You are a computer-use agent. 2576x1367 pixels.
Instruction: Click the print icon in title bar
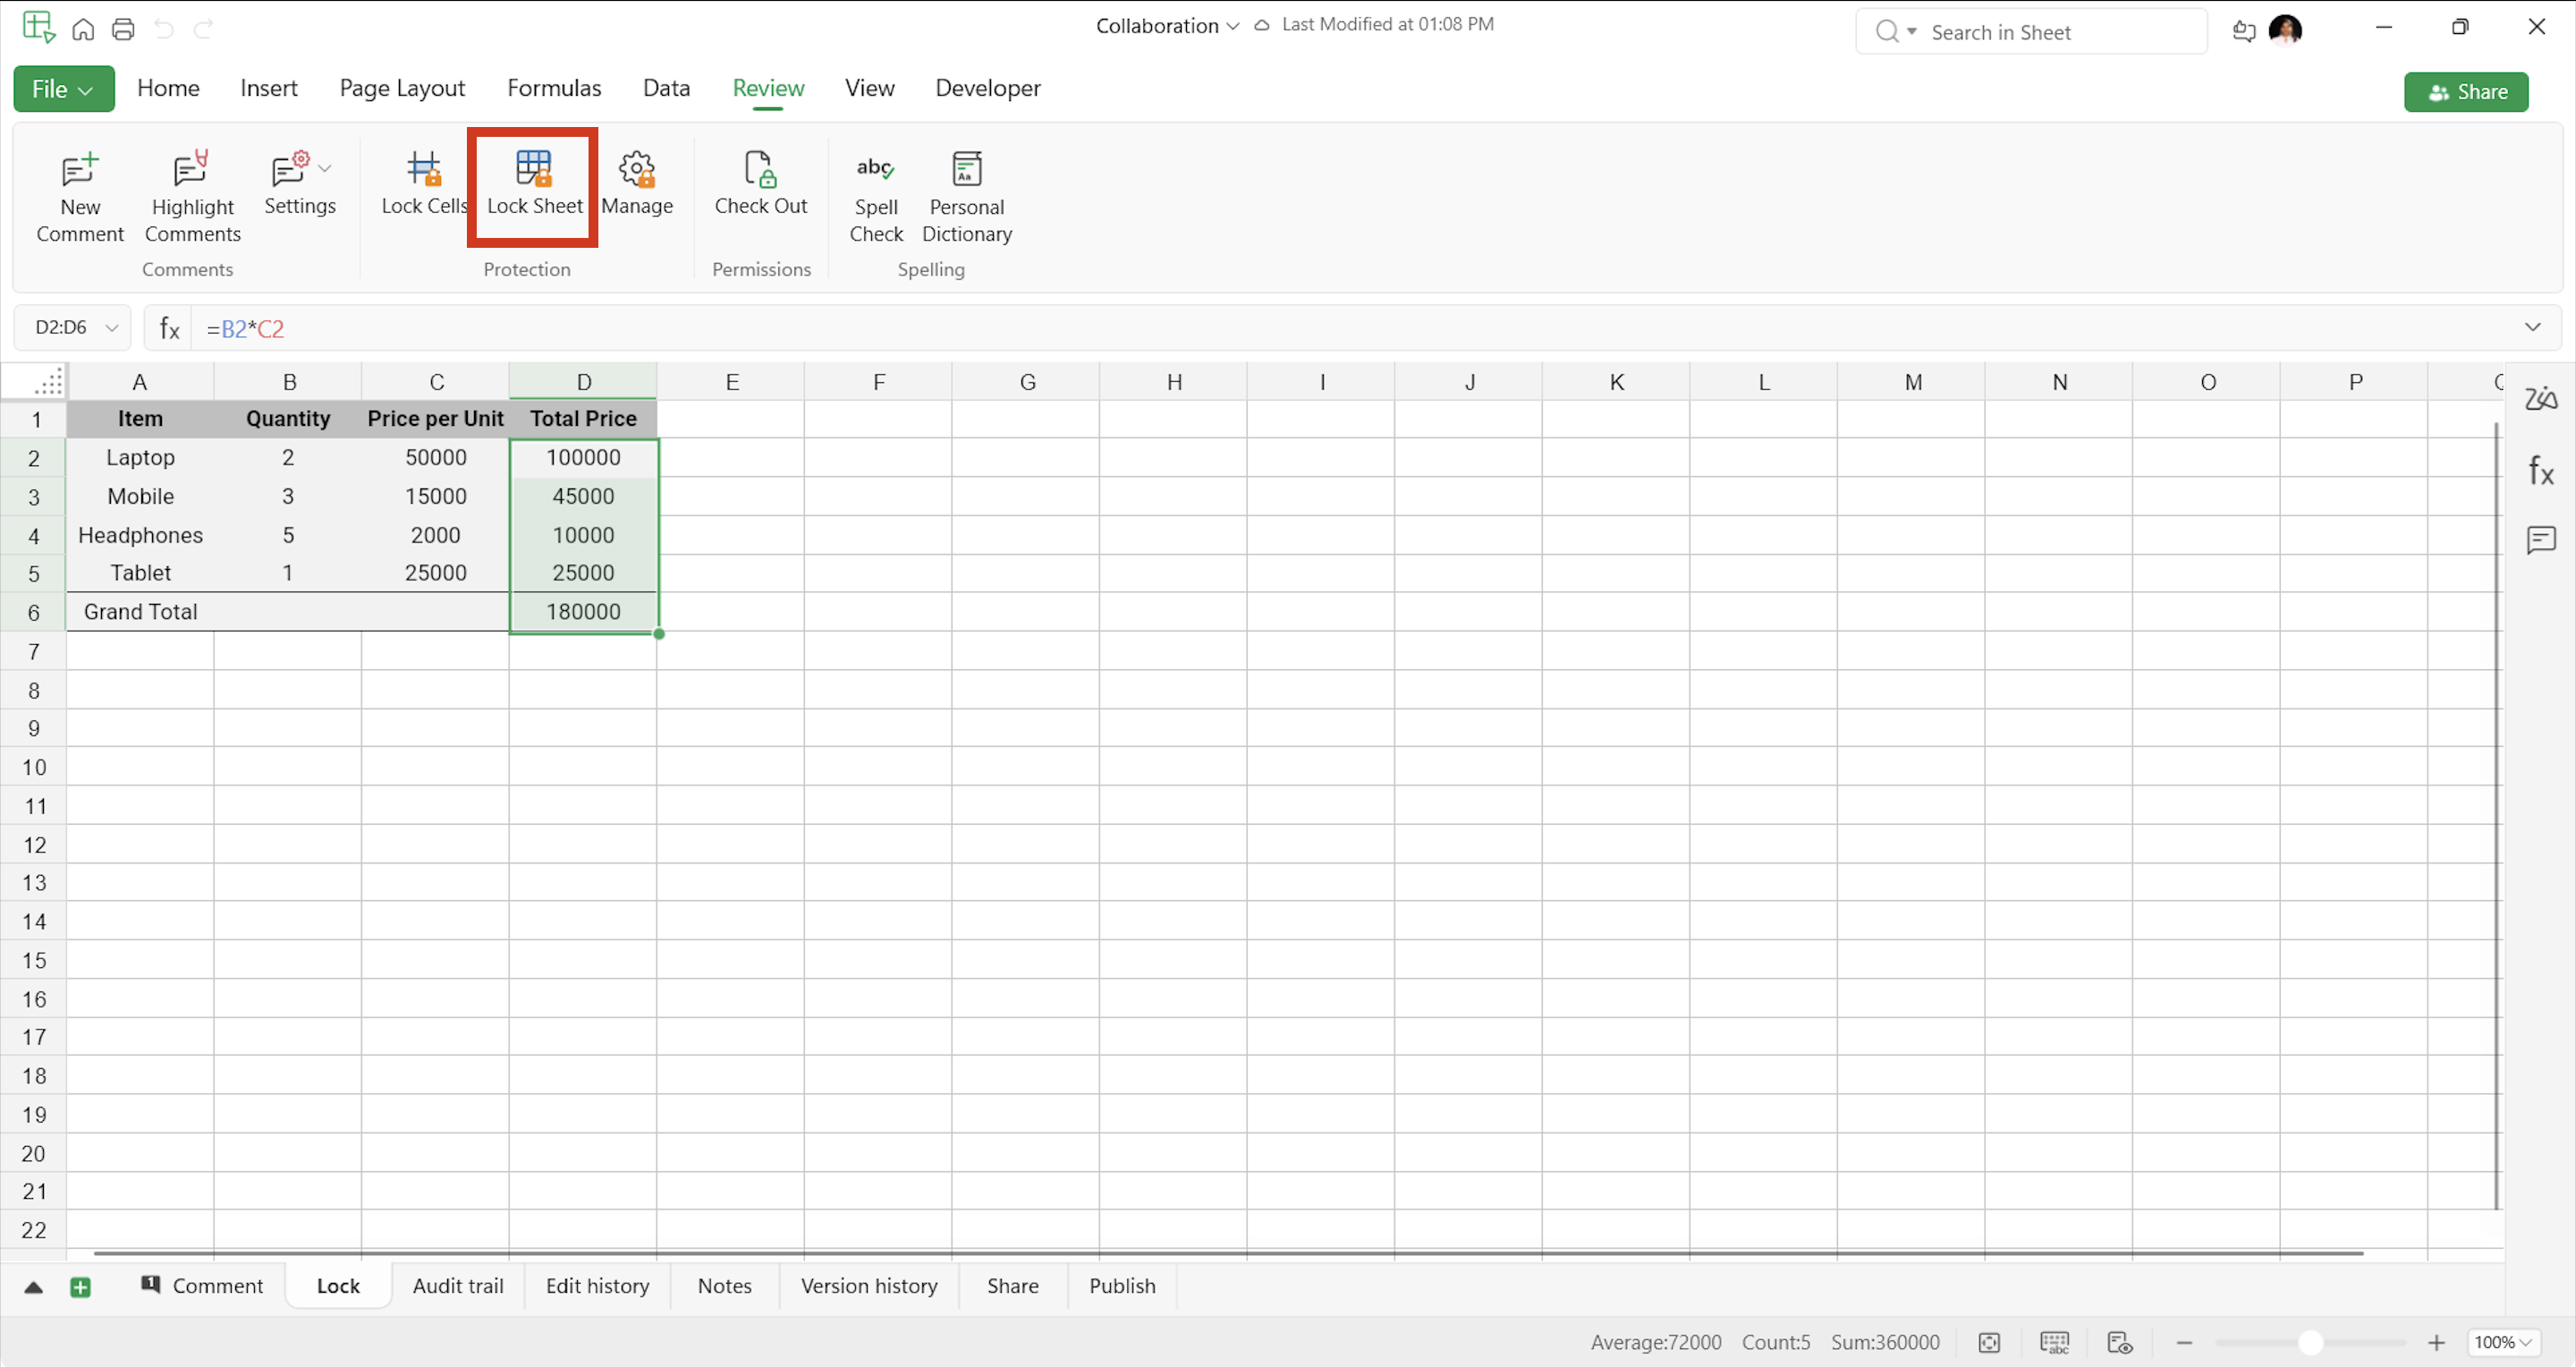coord(123,29)
